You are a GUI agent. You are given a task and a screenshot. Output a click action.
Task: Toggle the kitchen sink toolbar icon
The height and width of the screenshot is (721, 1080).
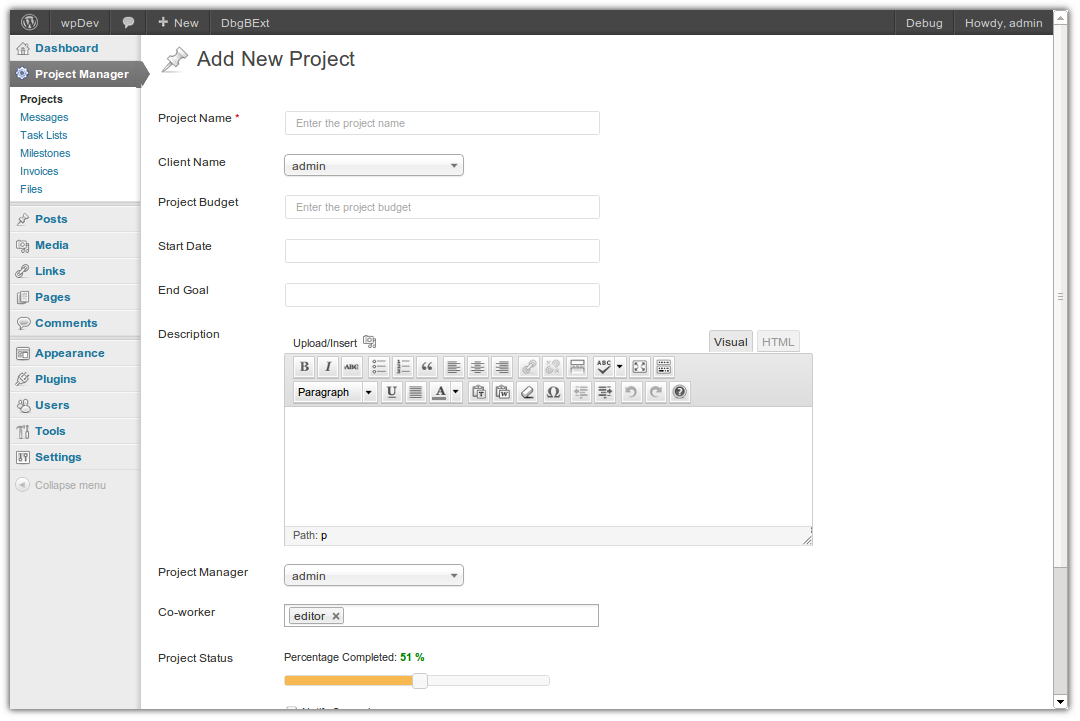pos(664,367)
